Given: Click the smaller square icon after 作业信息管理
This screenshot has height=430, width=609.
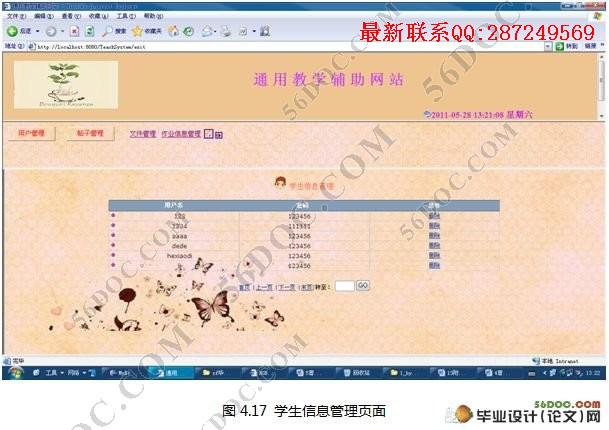Looking at the screenshot, I should (219, 135).
